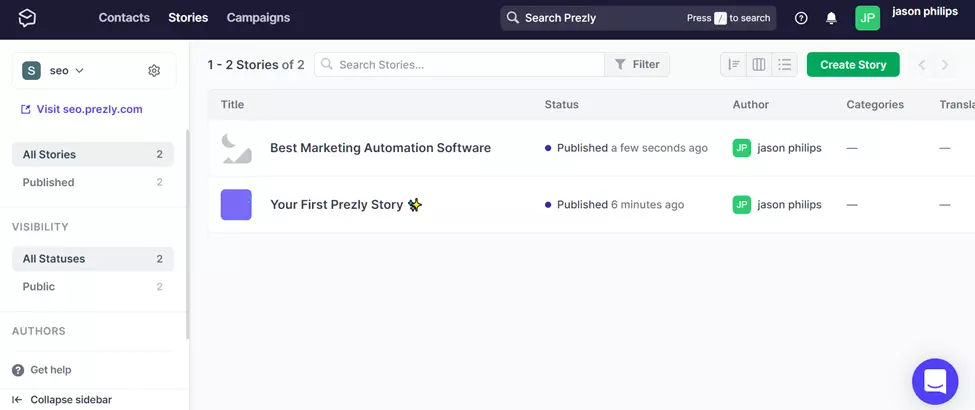The width and height of the screenshot is (975, 410).
Task: Collapse the sidebar
Action: (62, 400)
